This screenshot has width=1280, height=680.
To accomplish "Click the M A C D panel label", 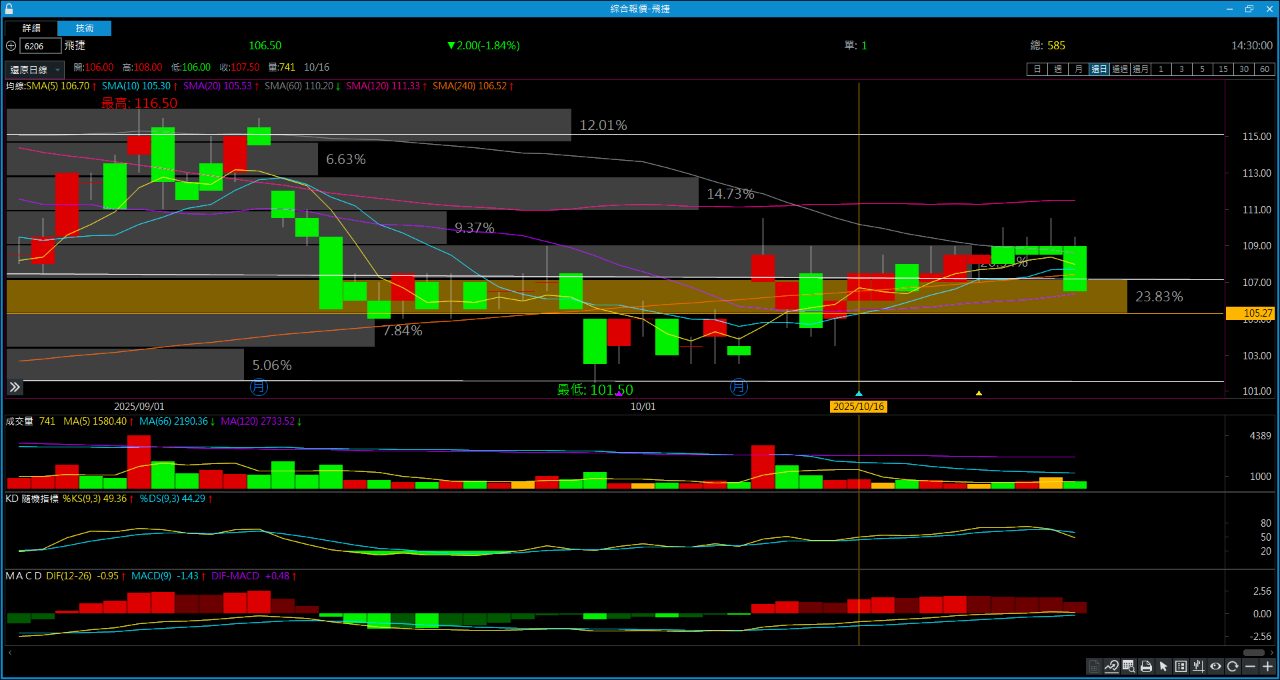I will pos(24,576).
